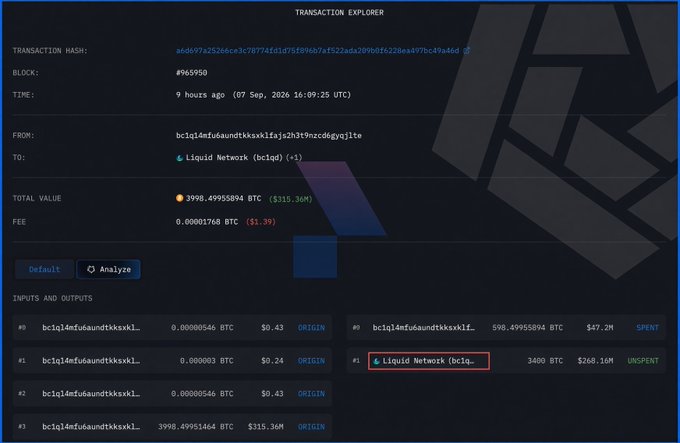
Task: Switch to the Analyze tab
Action: point(108,269)
